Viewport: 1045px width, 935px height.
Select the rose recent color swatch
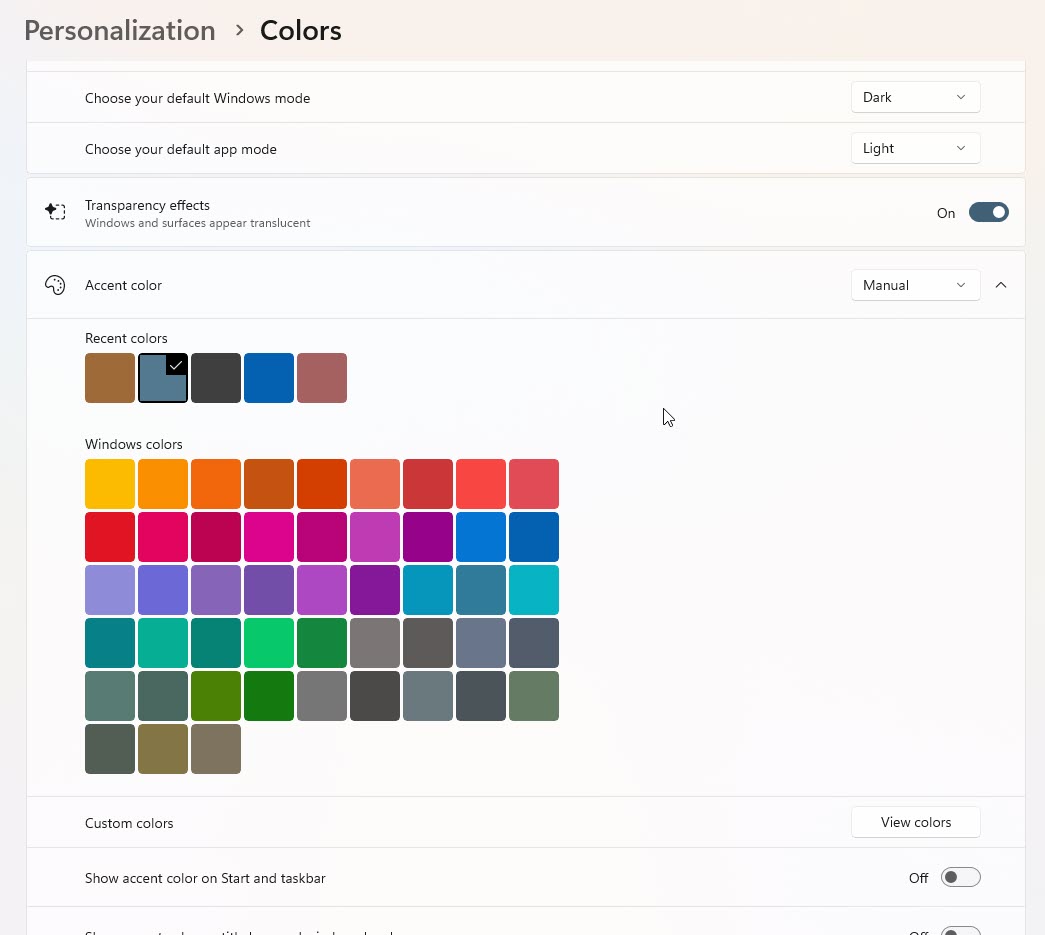coord(321,377)
